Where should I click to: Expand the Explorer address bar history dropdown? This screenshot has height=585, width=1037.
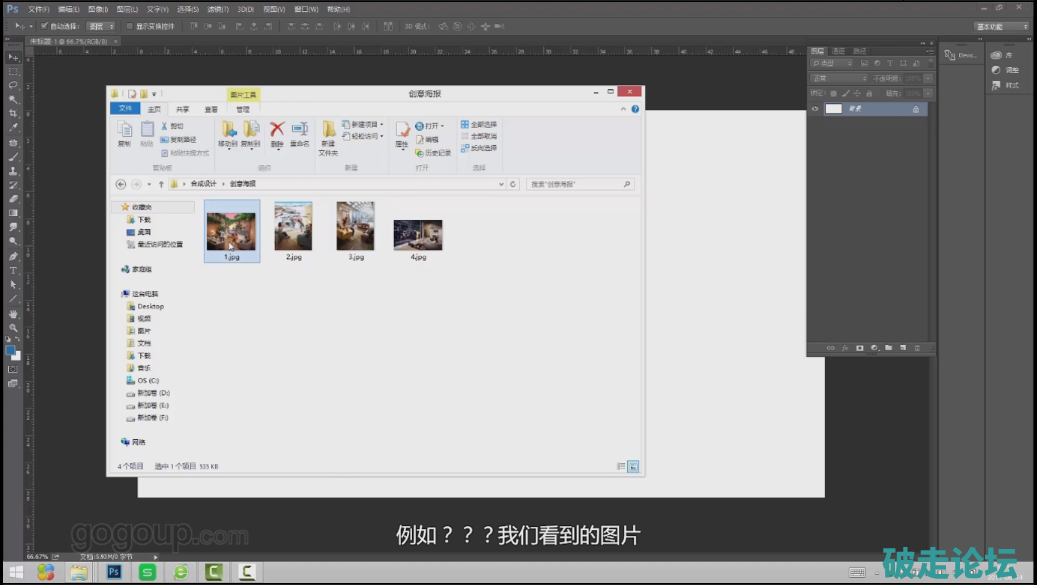pos(502,184)
